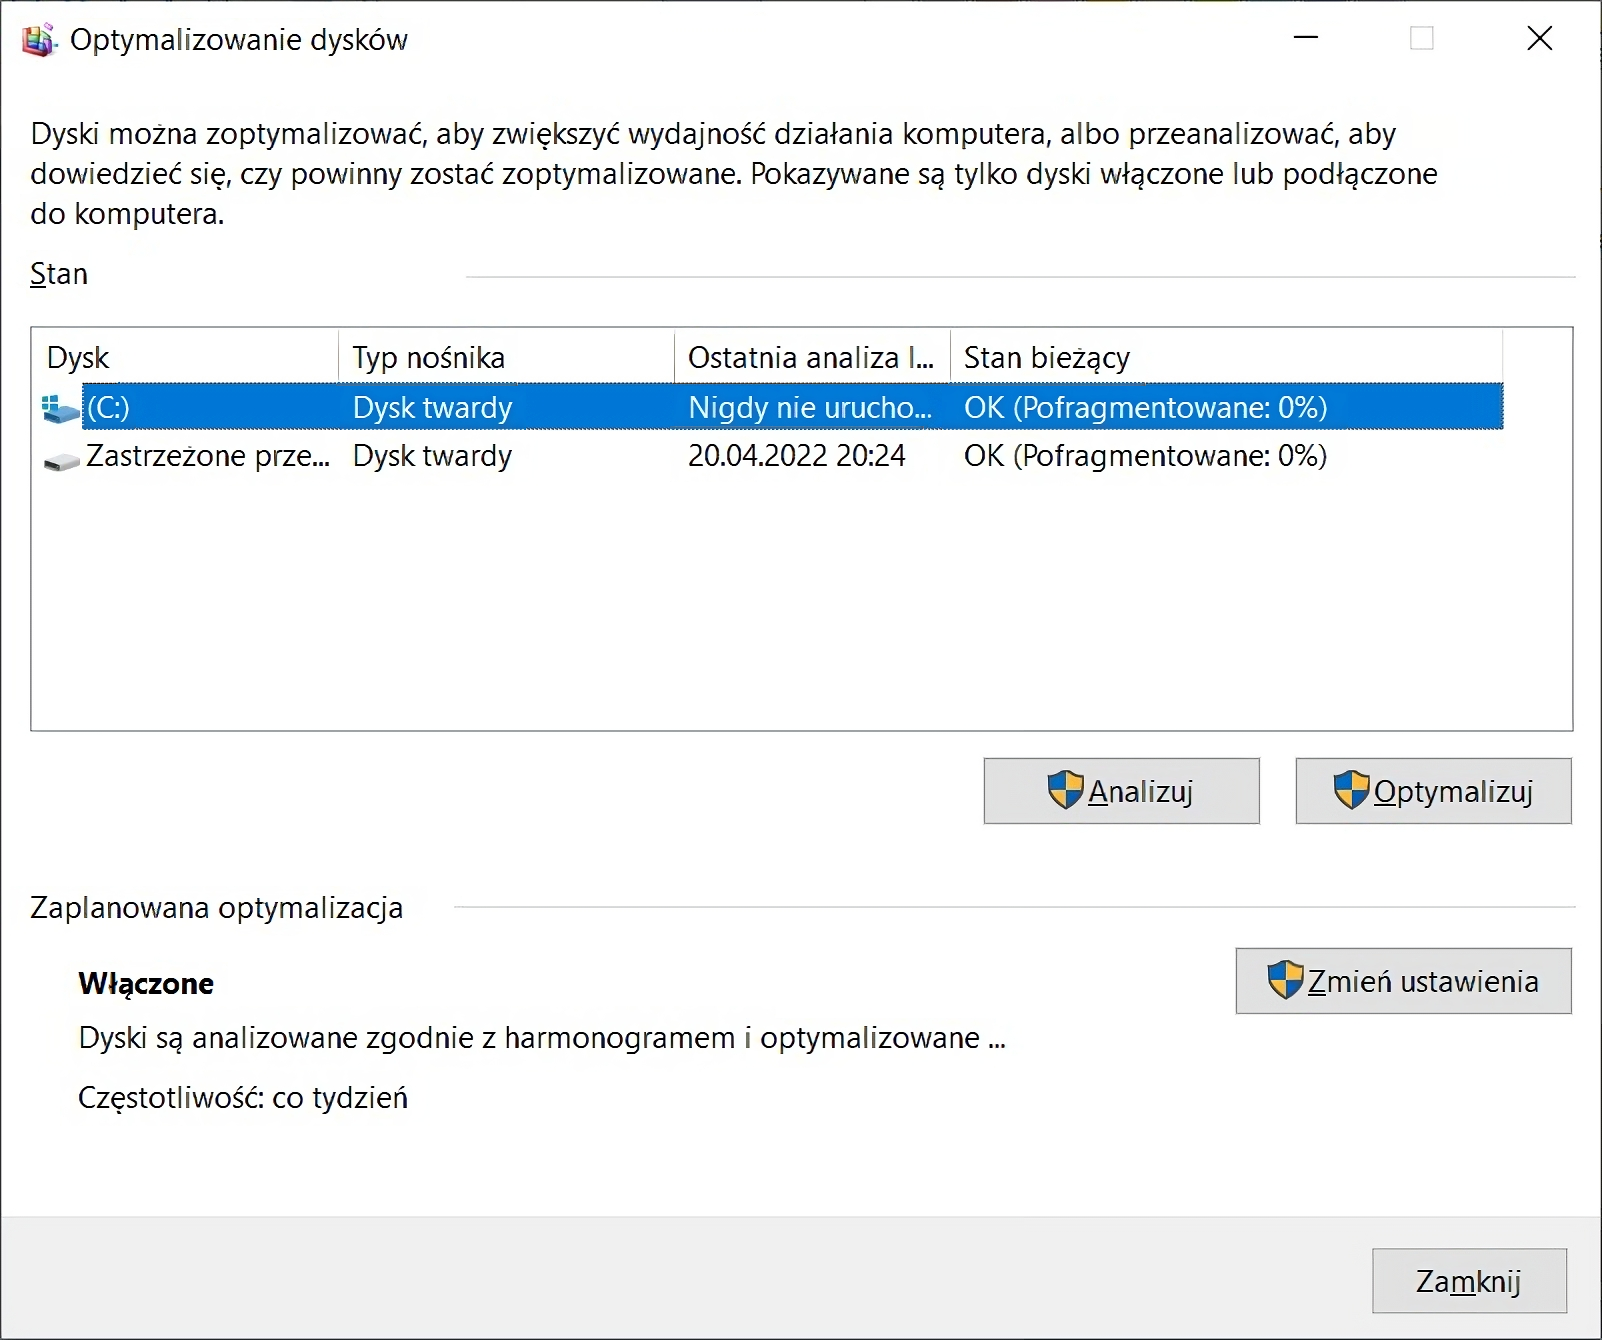Click the Włączone status text

tap(146, 983)
